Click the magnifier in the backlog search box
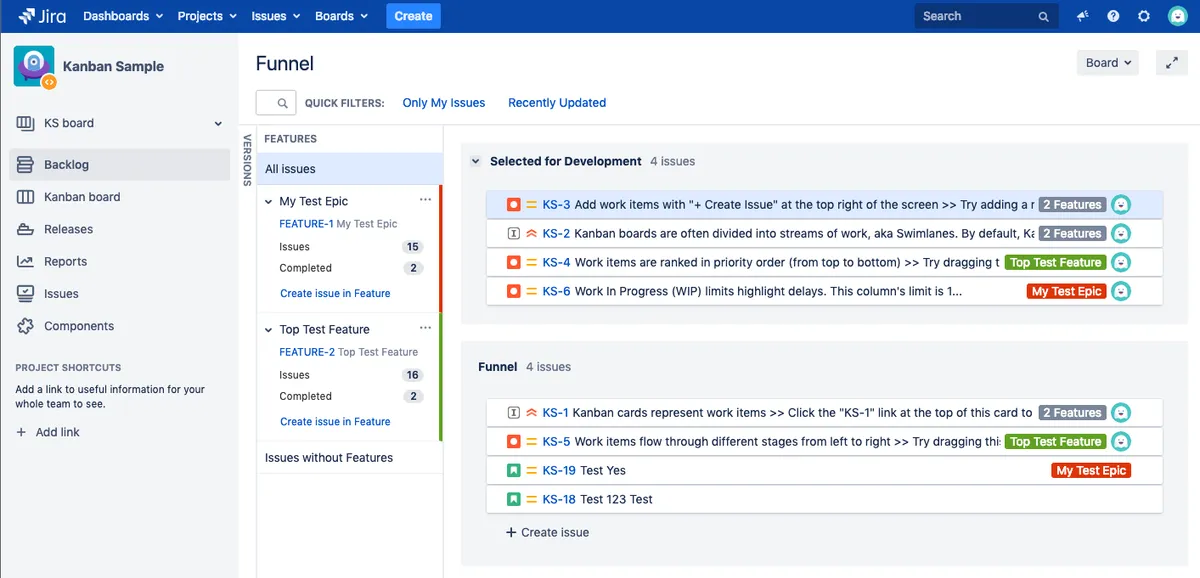The width and height of the screenshot is (1200, 578). coord(283,103)
